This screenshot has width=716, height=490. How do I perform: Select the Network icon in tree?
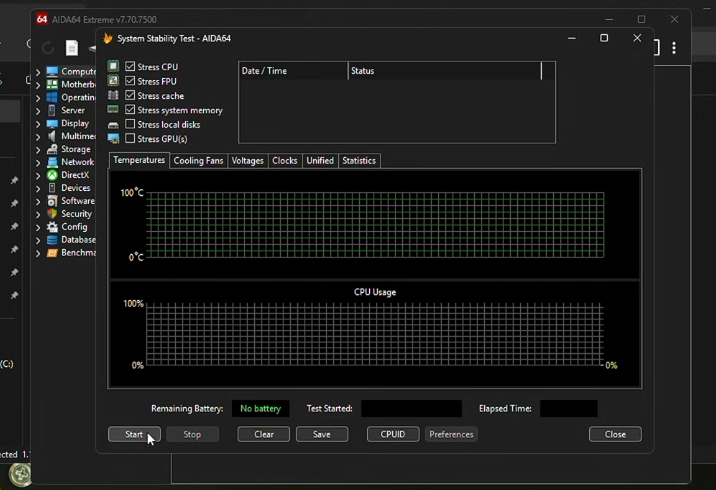[53, 162]
